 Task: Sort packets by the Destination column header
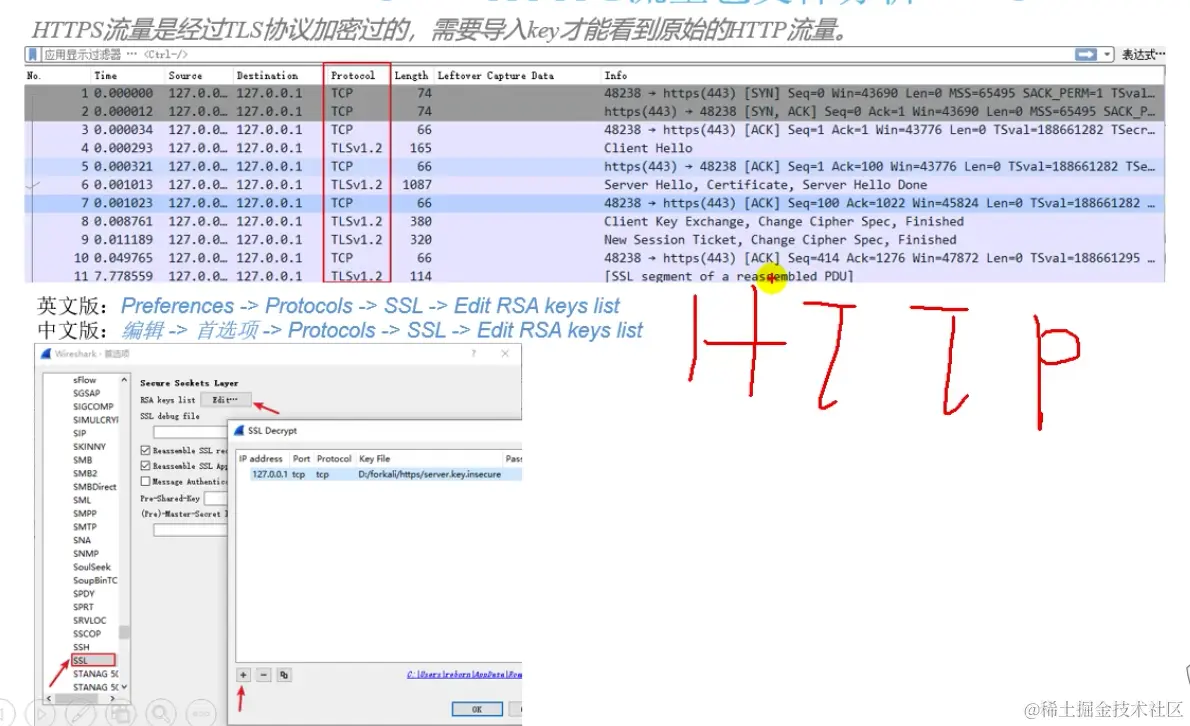coord(267,76)
